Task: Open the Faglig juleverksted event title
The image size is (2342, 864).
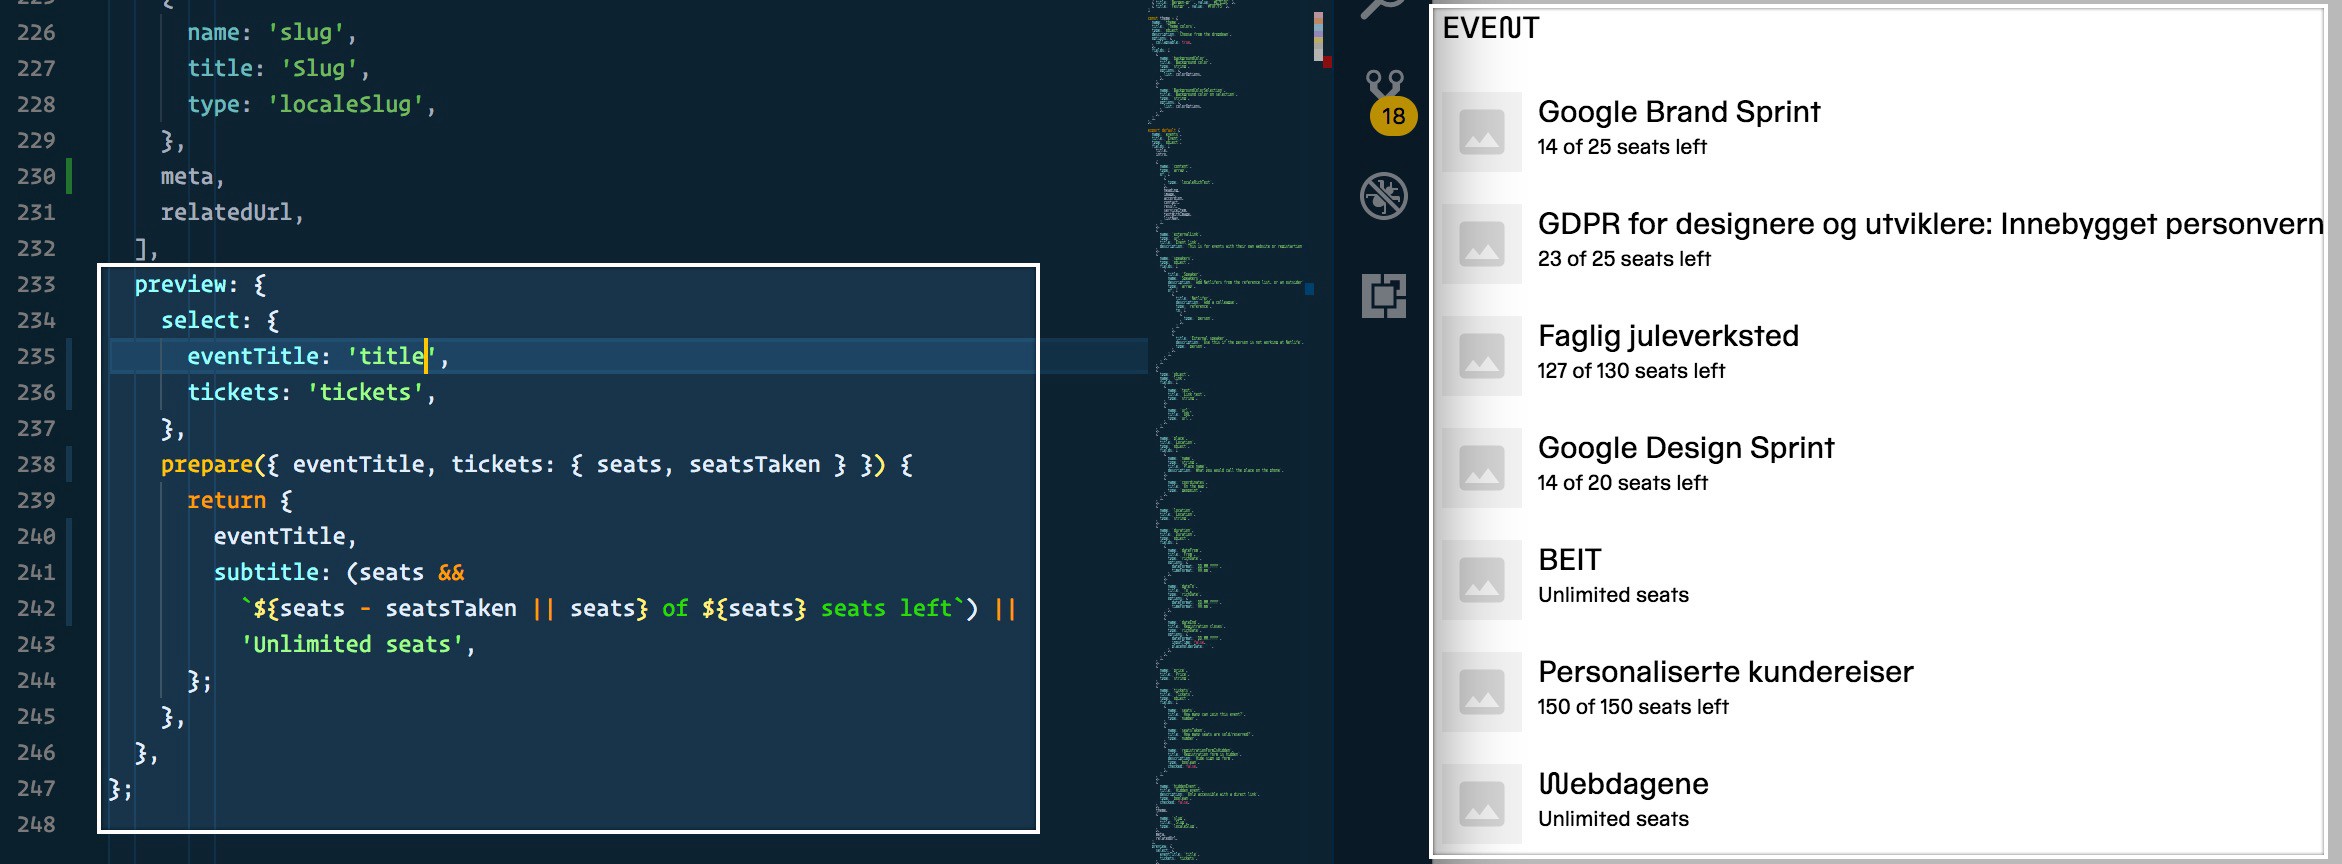Action: pyautogui.click(x=1668, y=336)
